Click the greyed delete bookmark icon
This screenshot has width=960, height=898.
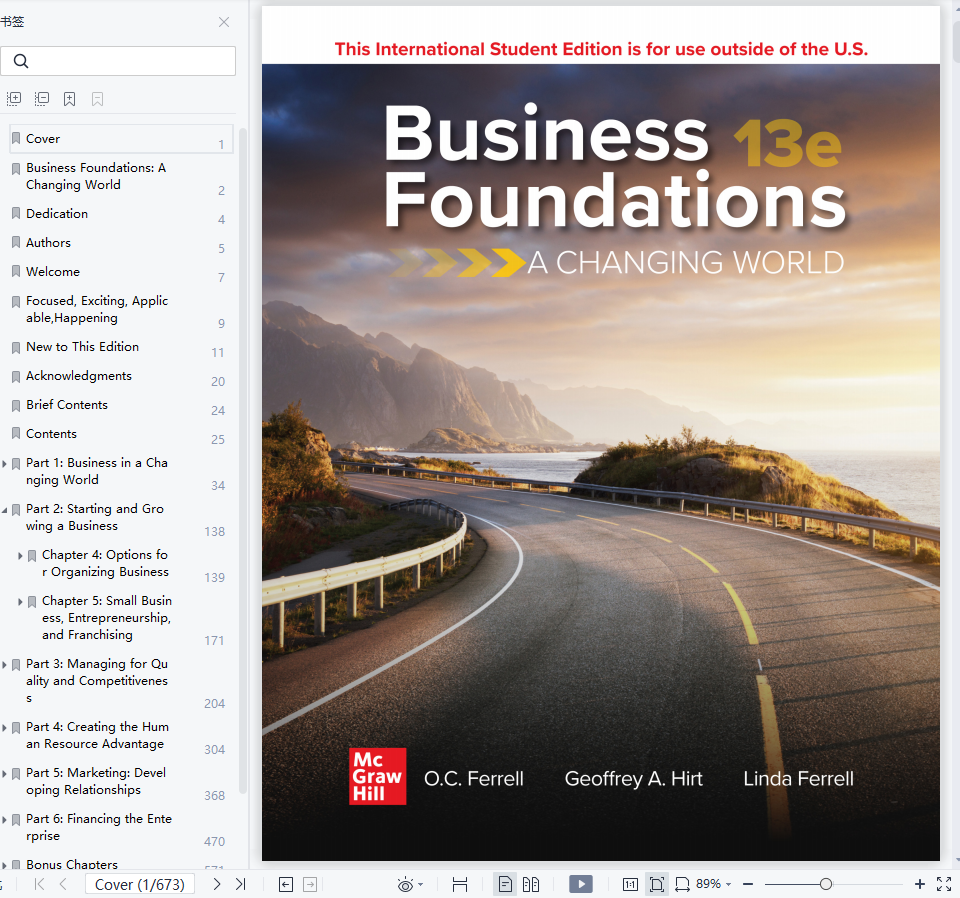pyautogui.click(x=97, y=99)
